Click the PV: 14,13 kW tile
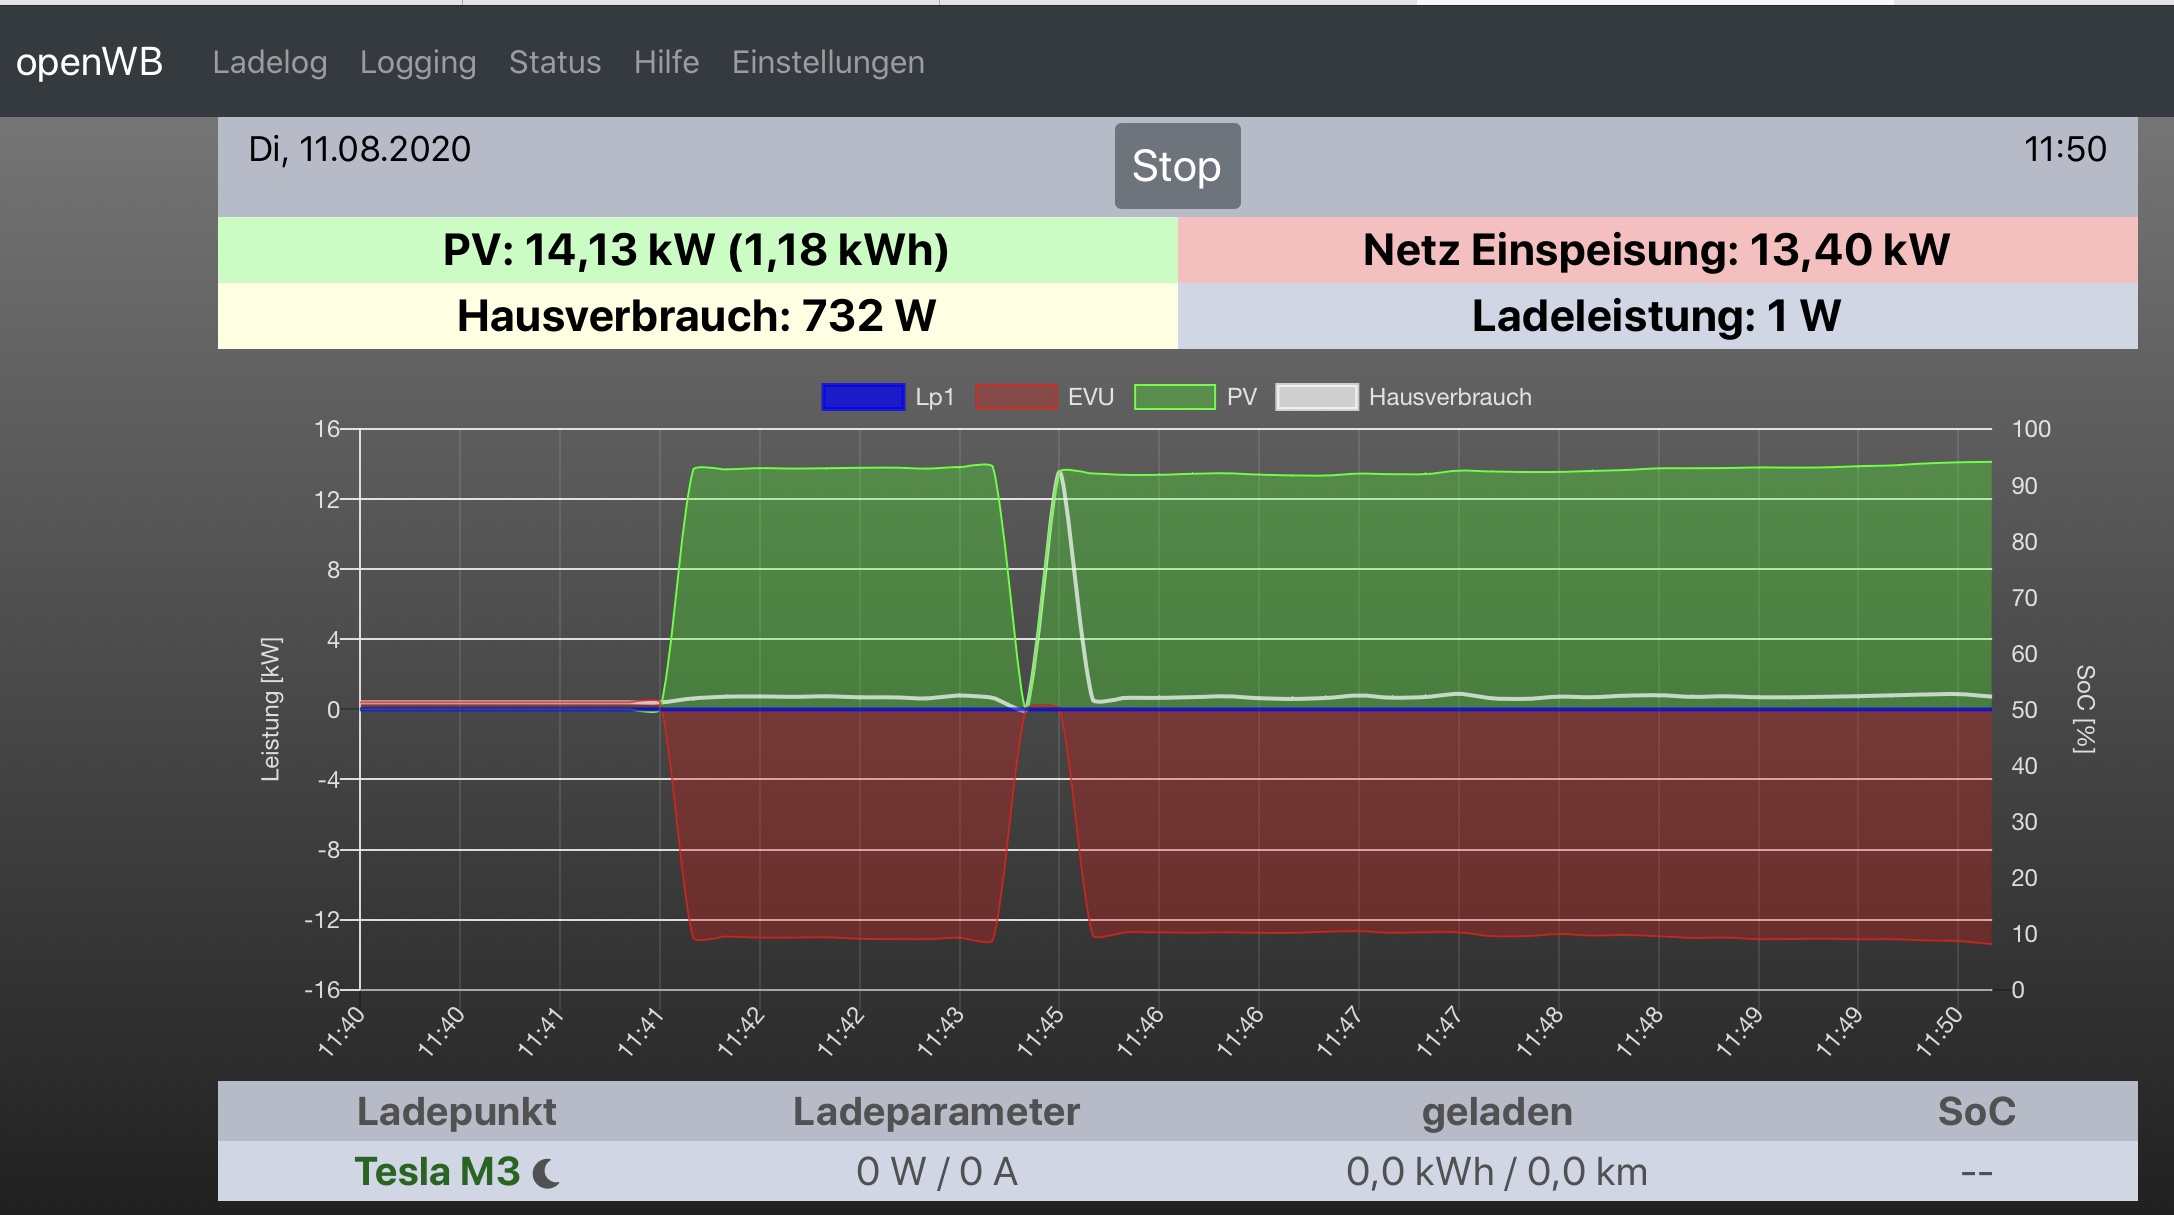 click(697, 250)
